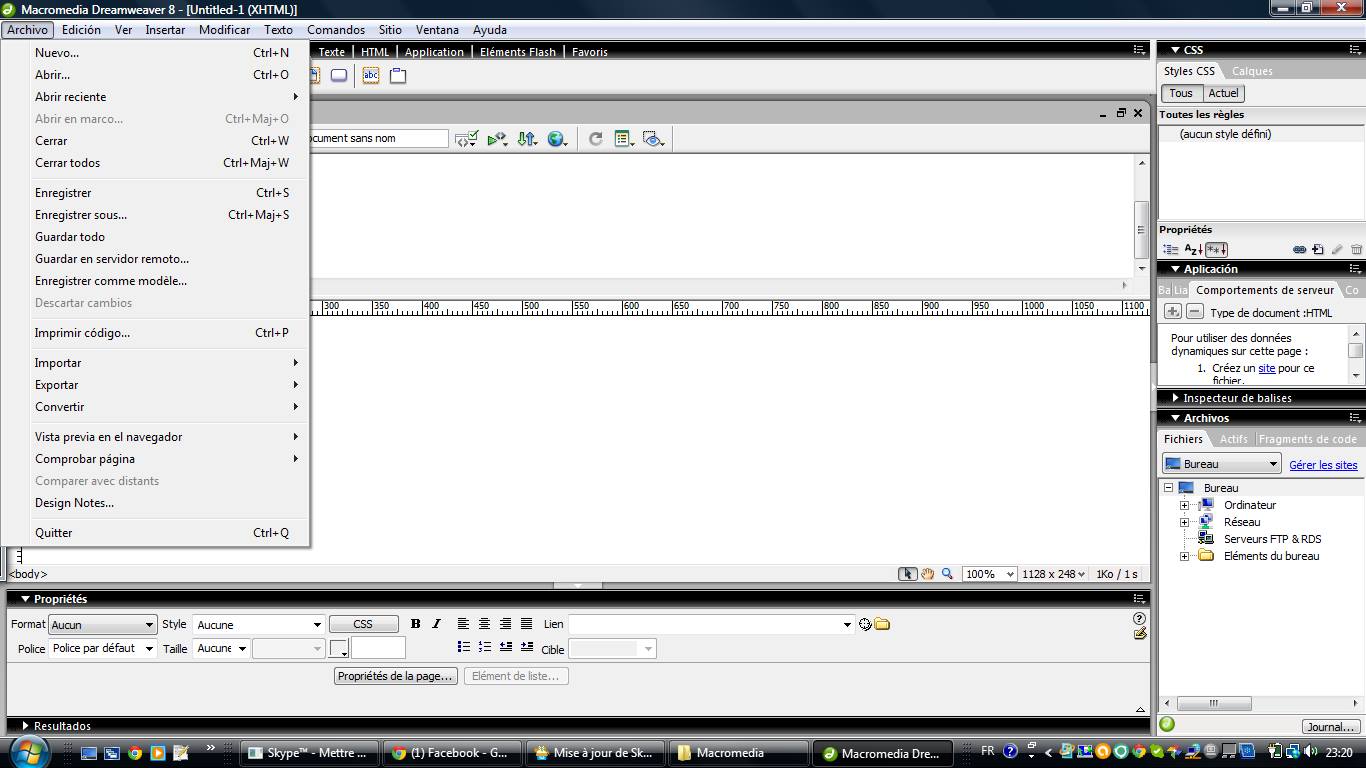Right-align text in Properties panel
Screen dimensions: 1366x768
tap(505, 624)
